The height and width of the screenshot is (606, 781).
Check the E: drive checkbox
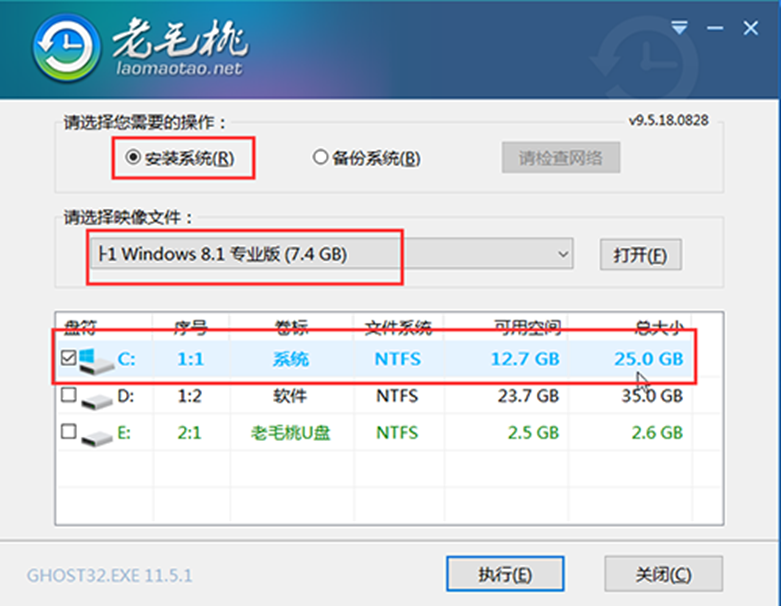[69, 431]
